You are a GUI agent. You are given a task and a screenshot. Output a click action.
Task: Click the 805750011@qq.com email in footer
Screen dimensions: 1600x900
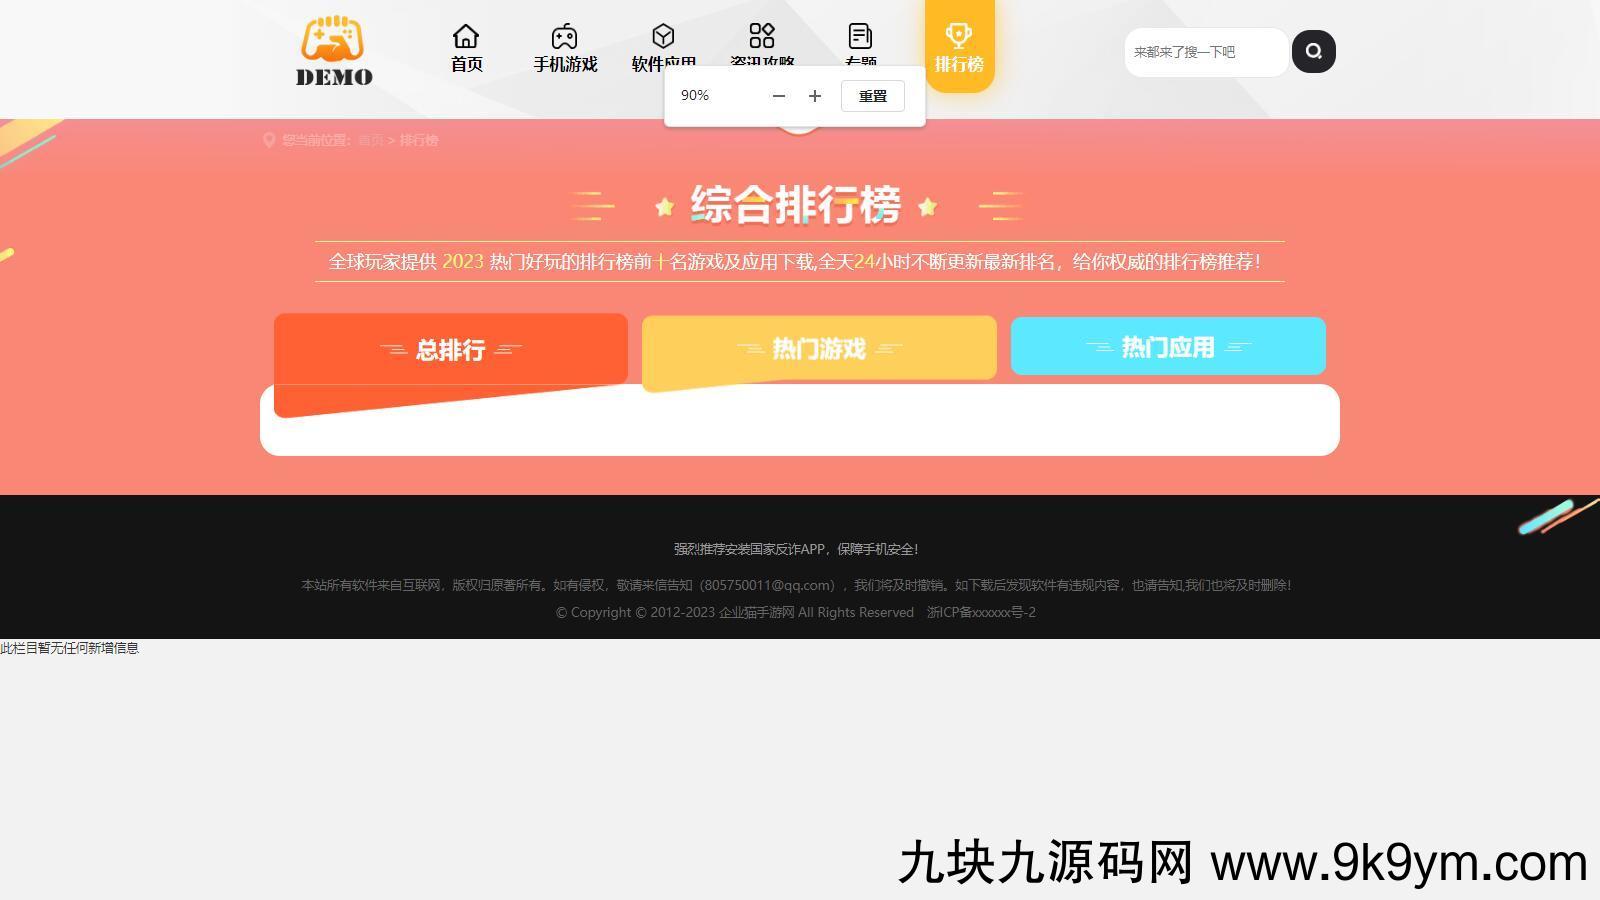pyautogui.click(x=770, y=585)
